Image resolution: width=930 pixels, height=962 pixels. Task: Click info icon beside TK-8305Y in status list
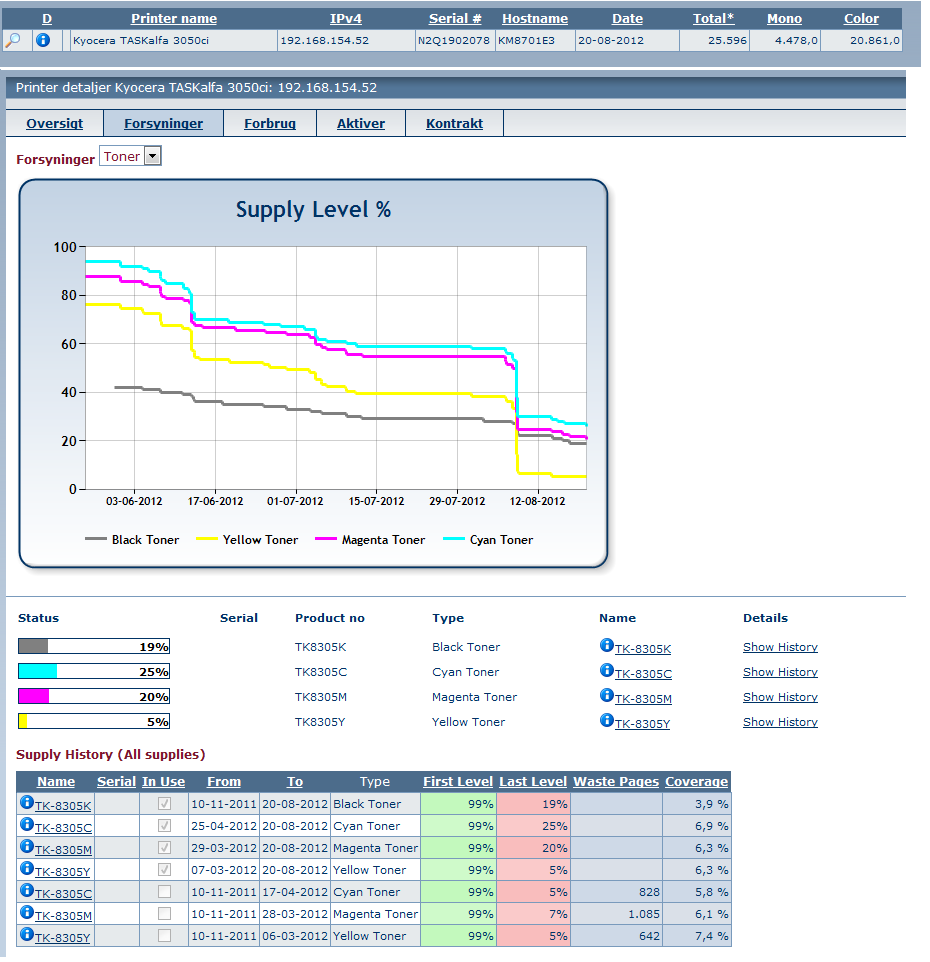coord(606,721)
